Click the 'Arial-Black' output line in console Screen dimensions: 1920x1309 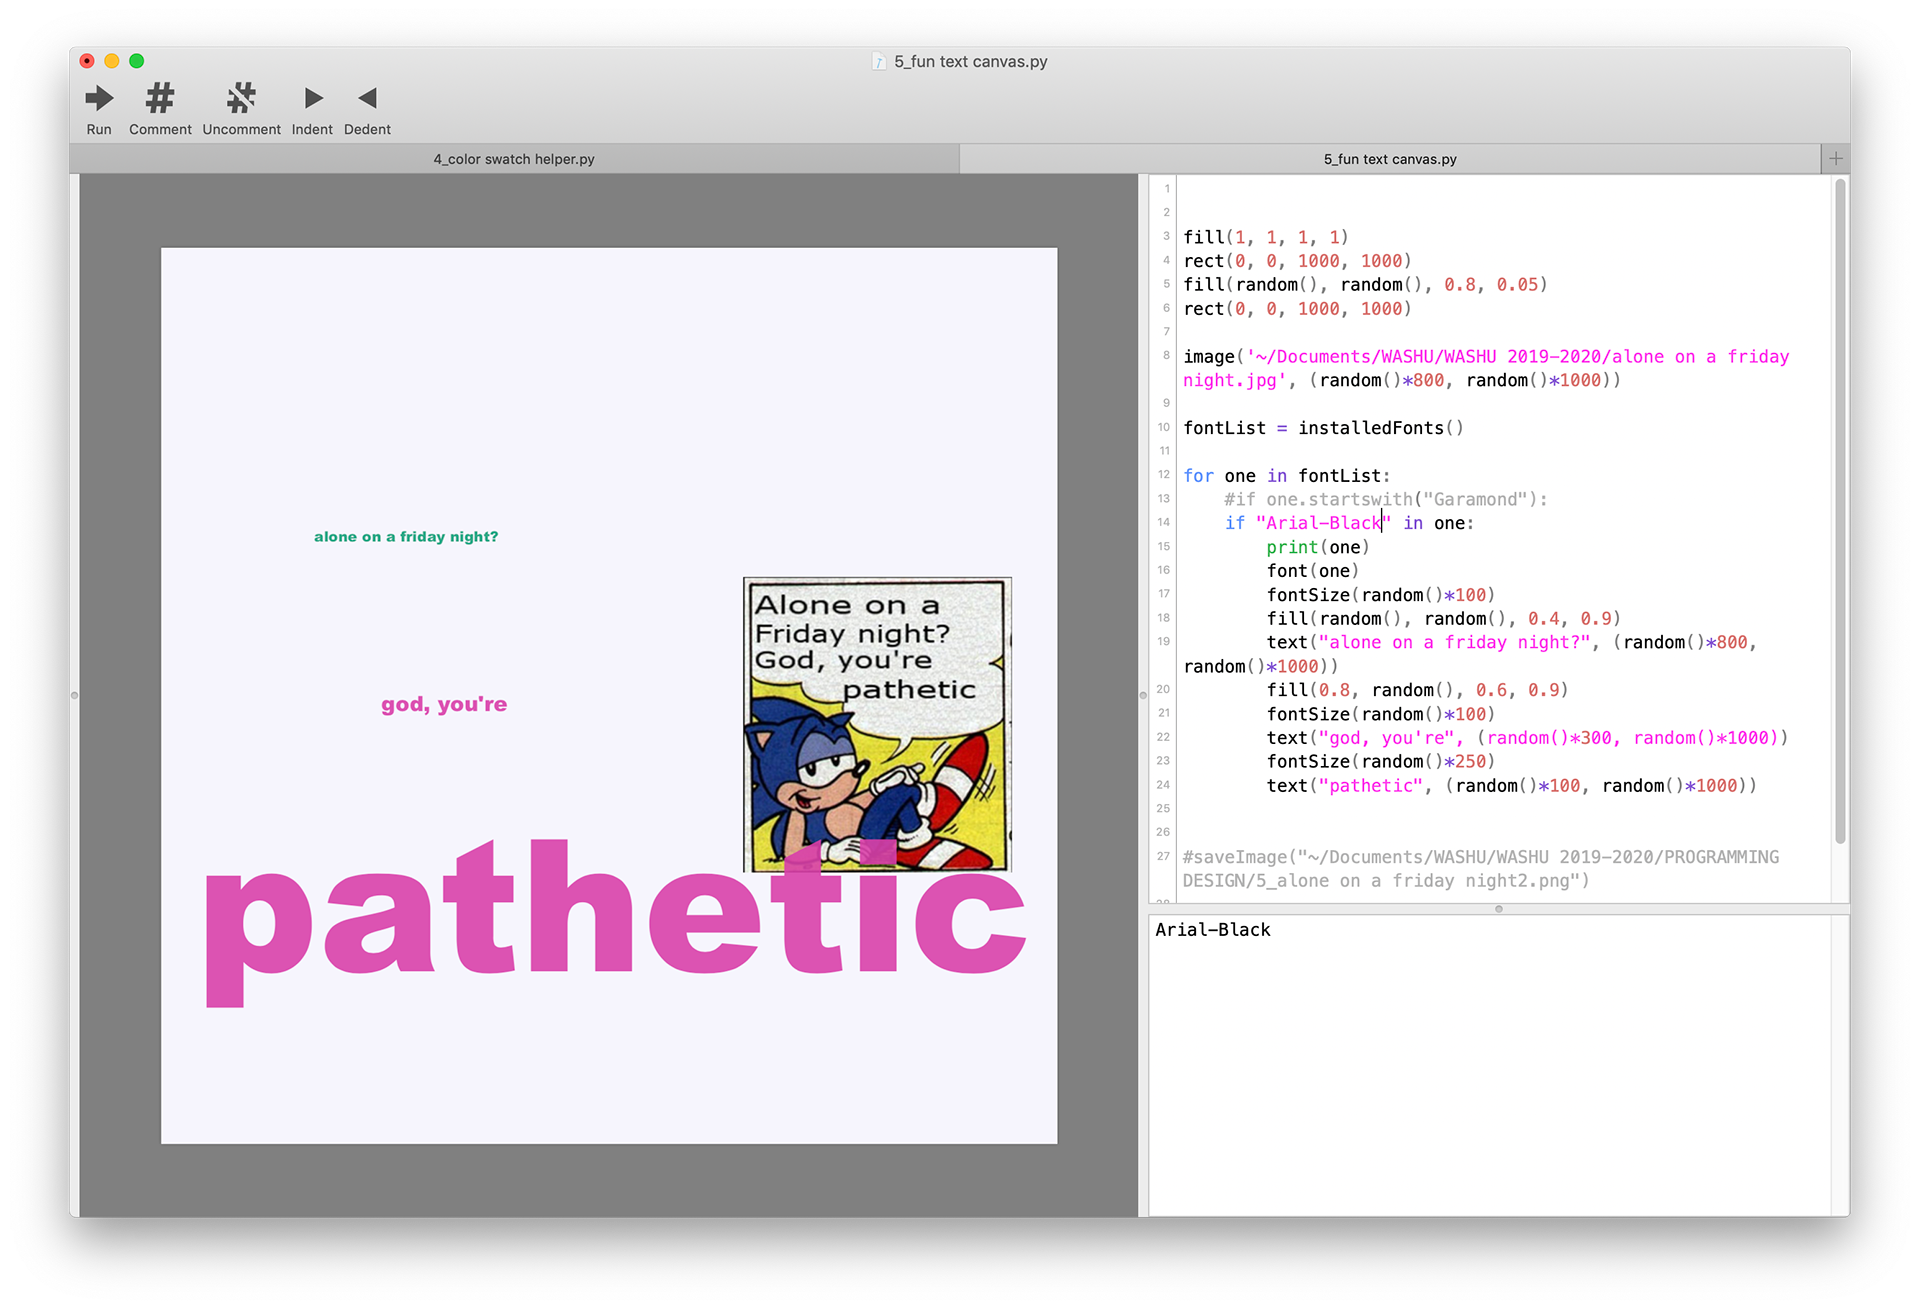coord(1213,930)
